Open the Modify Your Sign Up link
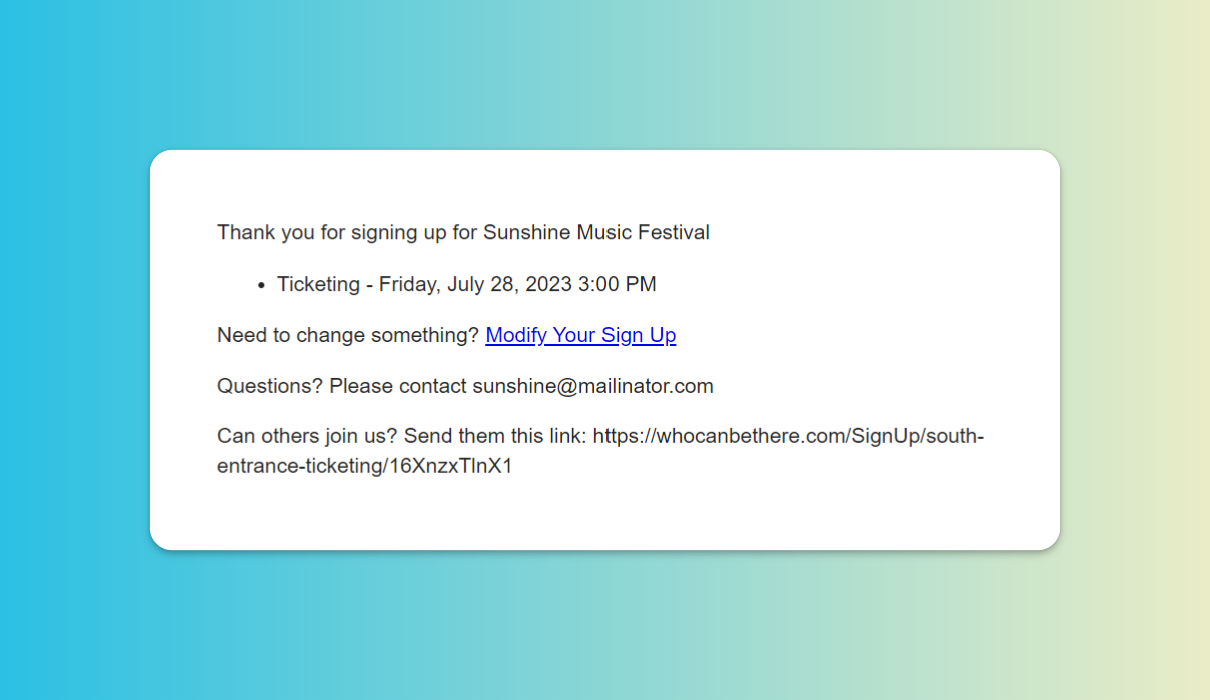Image resolution: width=1210 pixels, height=700 pixels. pyautogui.click(x=581, y=335)
